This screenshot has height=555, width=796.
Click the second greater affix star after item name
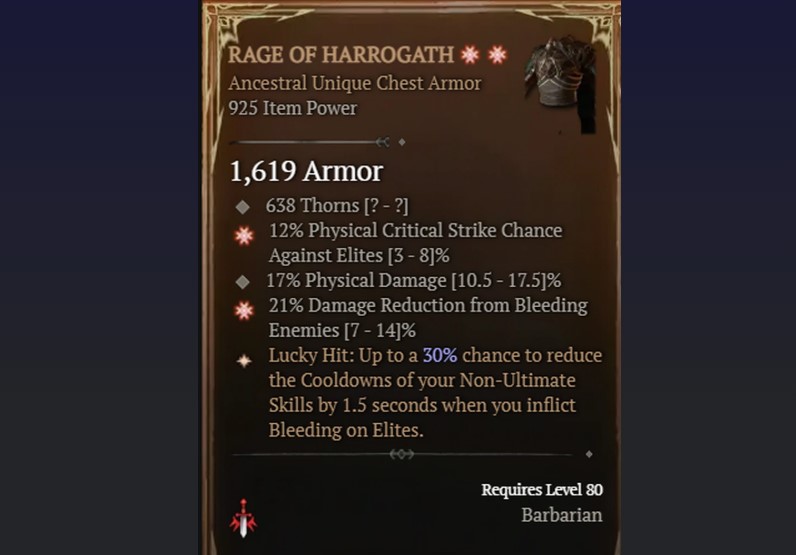pos(497,54)
